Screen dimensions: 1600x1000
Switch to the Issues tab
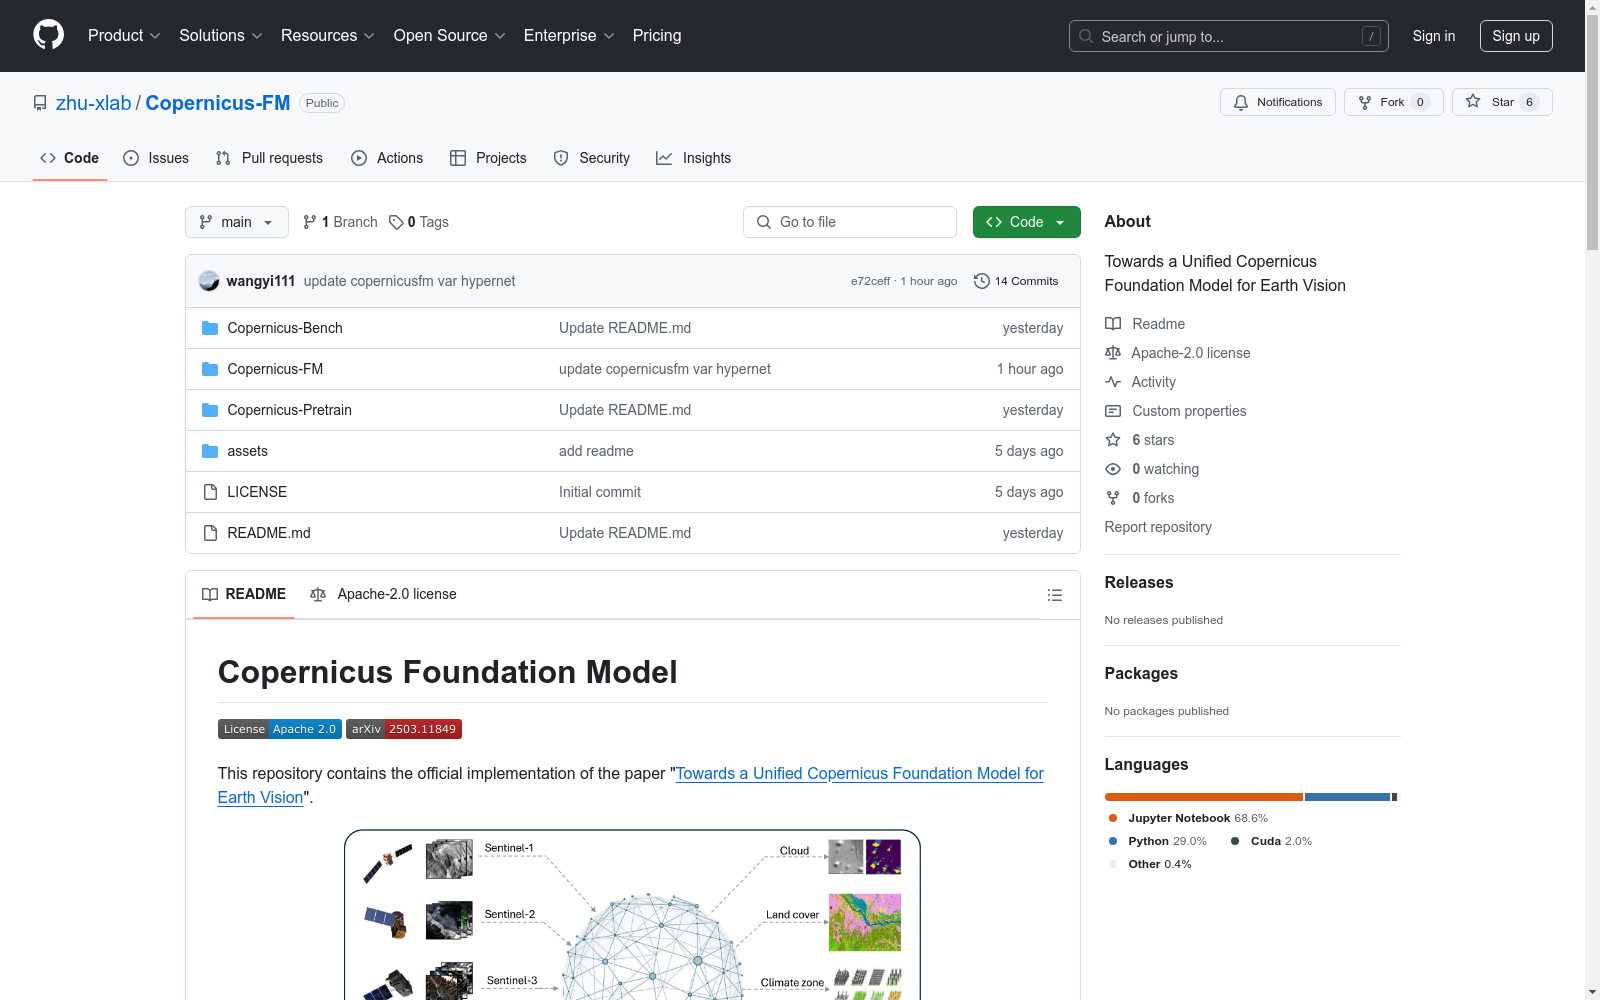pos(156,158)
